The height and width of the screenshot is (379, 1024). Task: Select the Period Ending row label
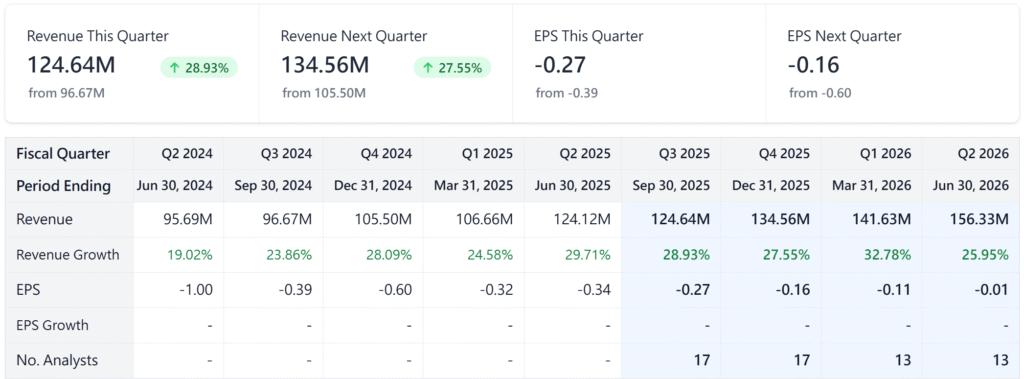click(63, 186)
